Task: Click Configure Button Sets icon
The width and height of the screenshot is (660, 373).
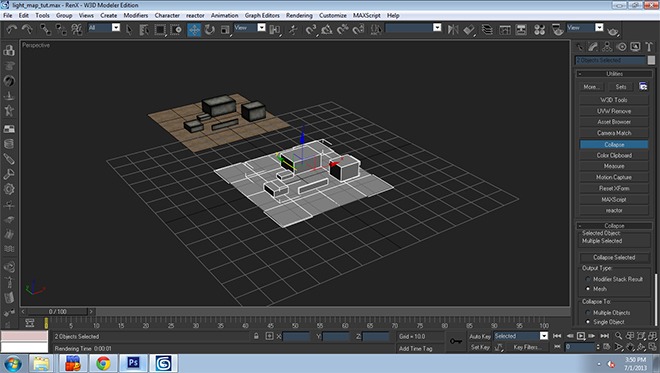Action: [643, 86]
